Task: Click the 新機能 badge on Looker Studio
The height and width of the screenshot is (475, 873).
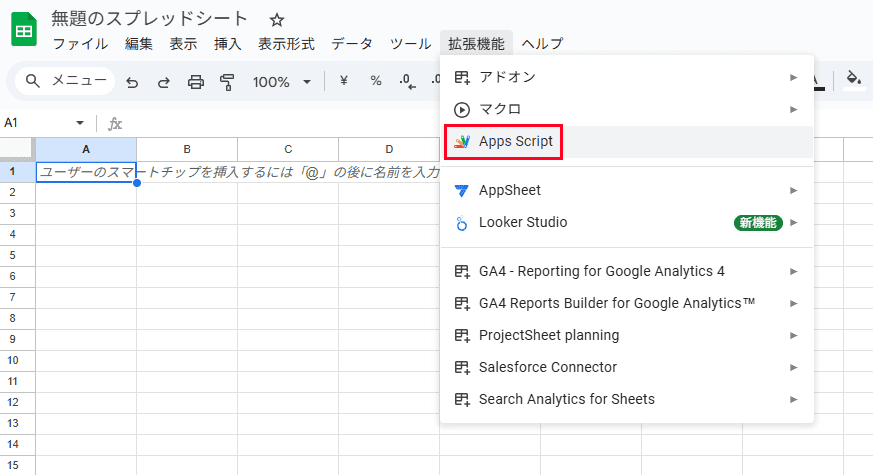Action: click(x=758, y=223)
